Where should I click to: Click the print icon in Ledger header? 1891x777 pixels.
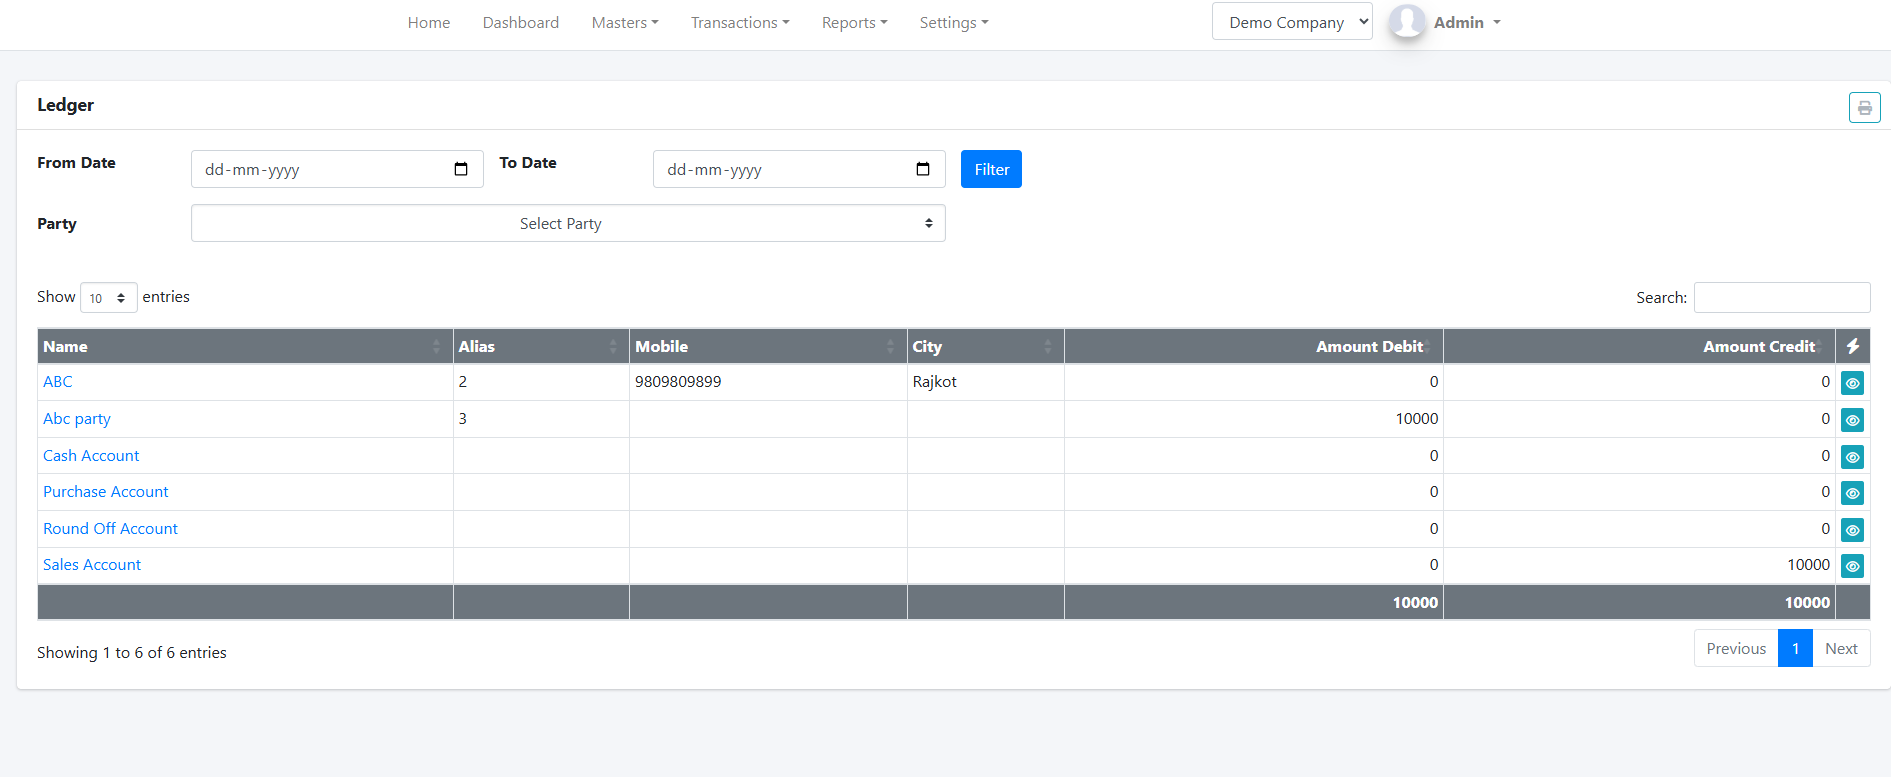point(1864,108)
